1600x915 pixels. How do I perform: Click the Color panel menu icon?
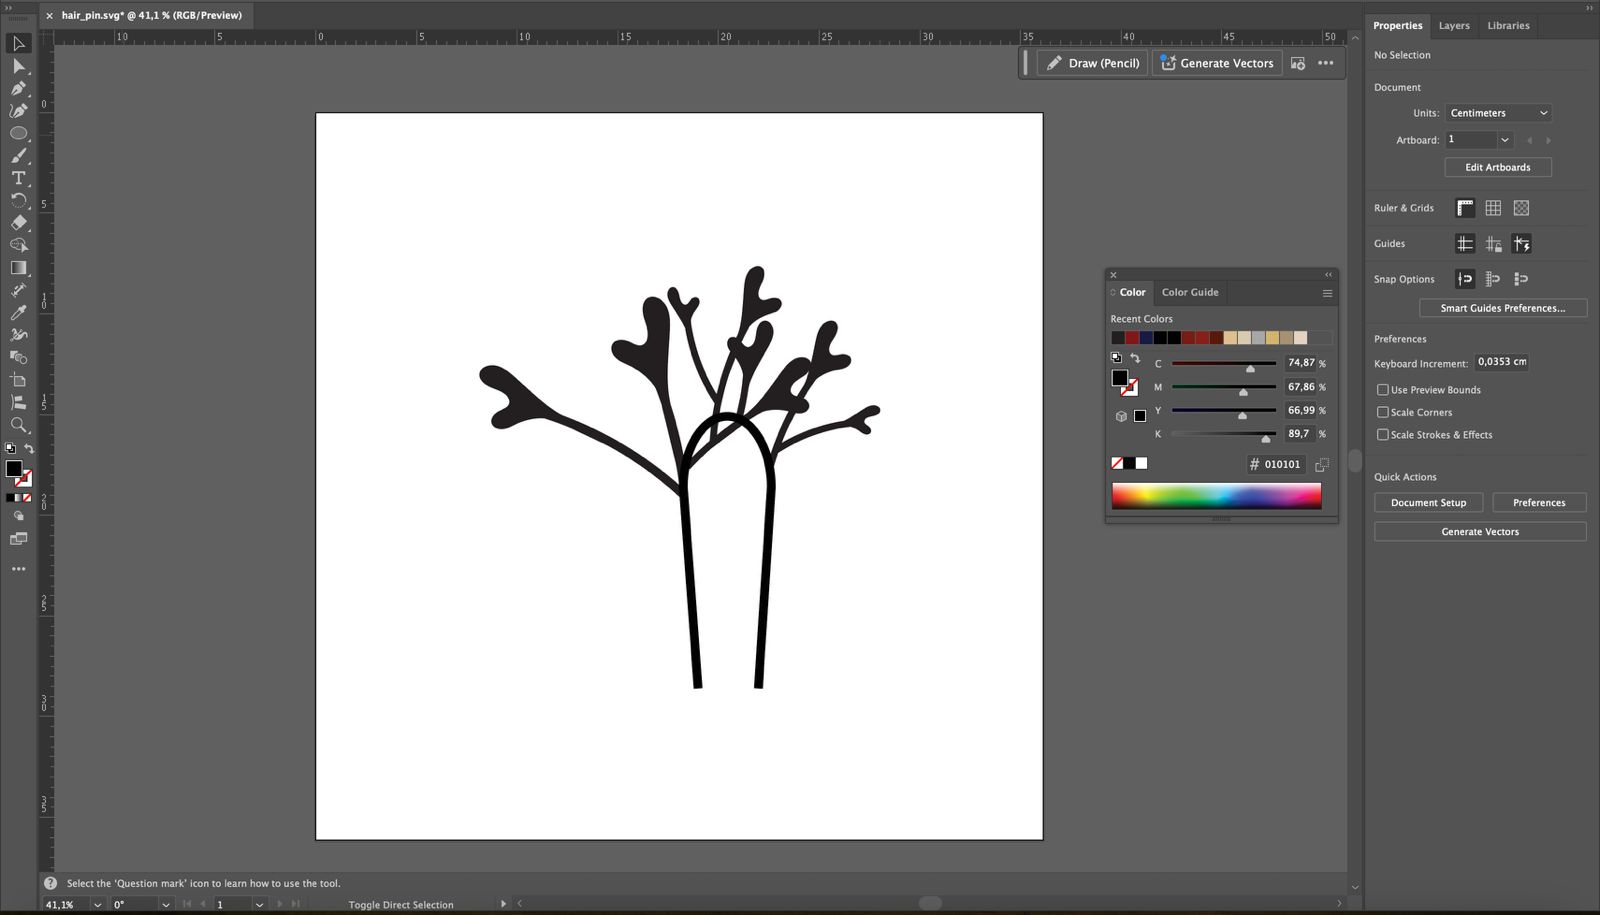click(x=1327, y=293)
